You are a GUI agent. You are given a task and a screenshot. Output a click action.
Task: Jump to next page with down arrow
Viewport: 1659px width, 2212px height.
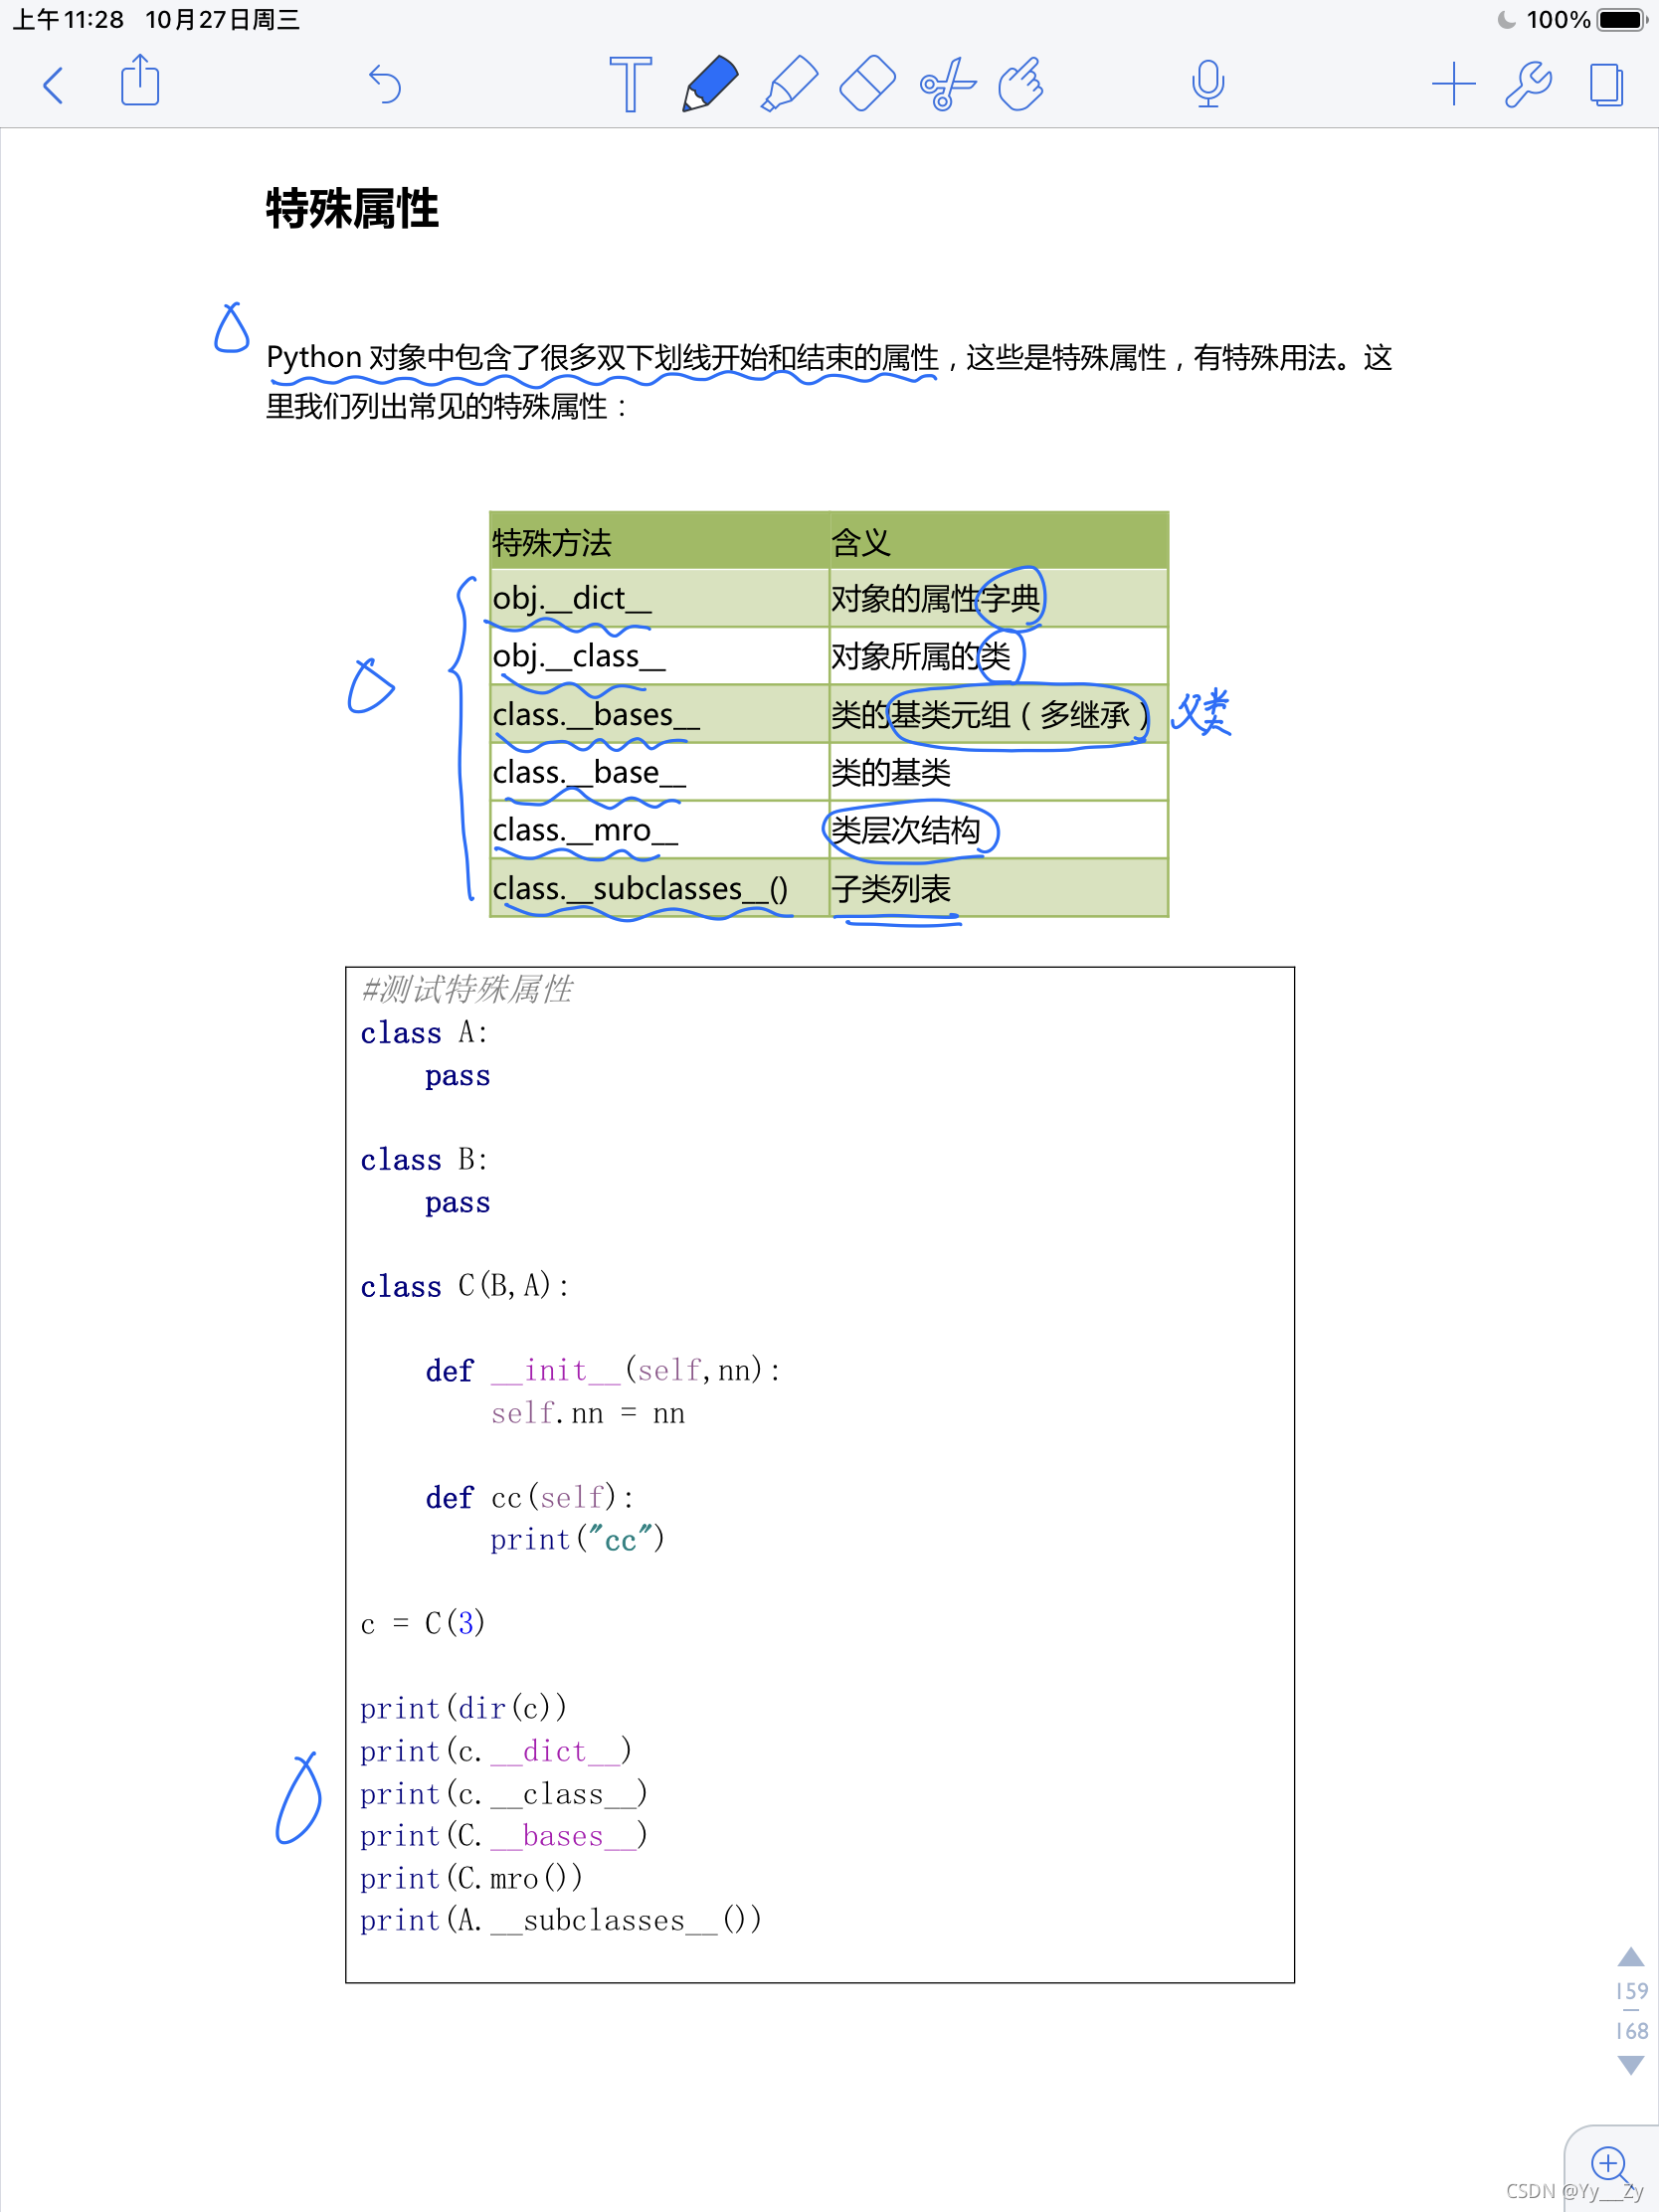click(x=1631, y=2065)
